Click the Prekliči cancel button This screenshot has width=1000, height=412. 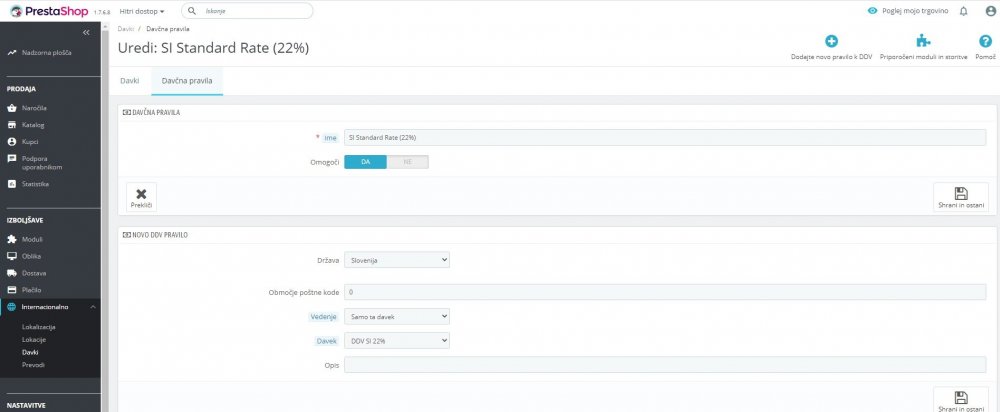142,197
